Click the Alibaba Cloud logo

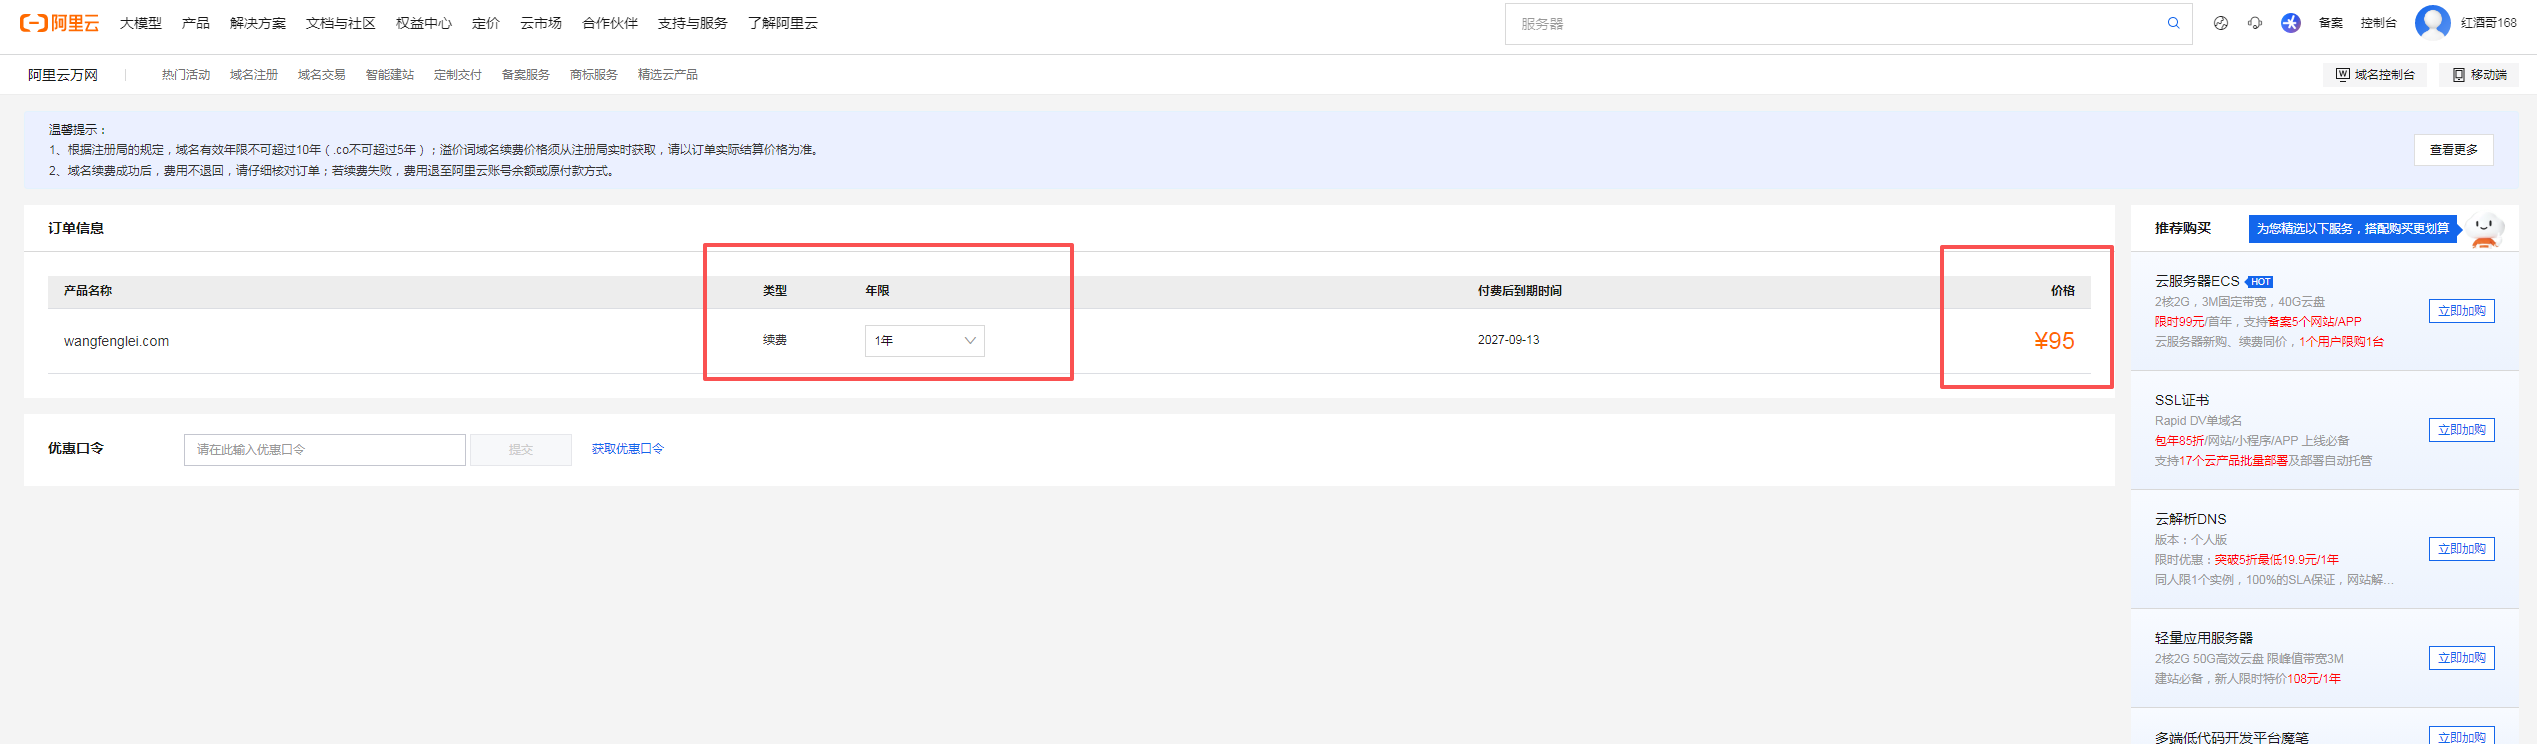pyautogui.click(x=59, y=23)
